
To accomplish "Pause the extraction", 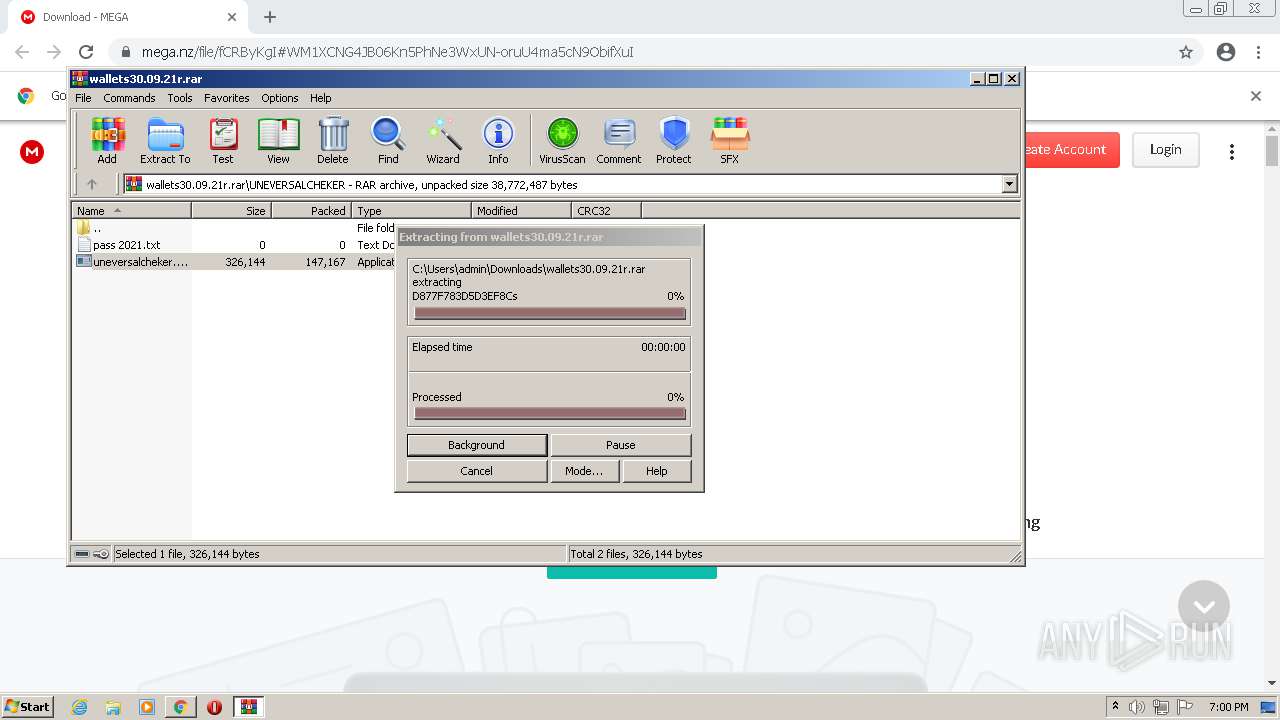I will tap(621, 445).
